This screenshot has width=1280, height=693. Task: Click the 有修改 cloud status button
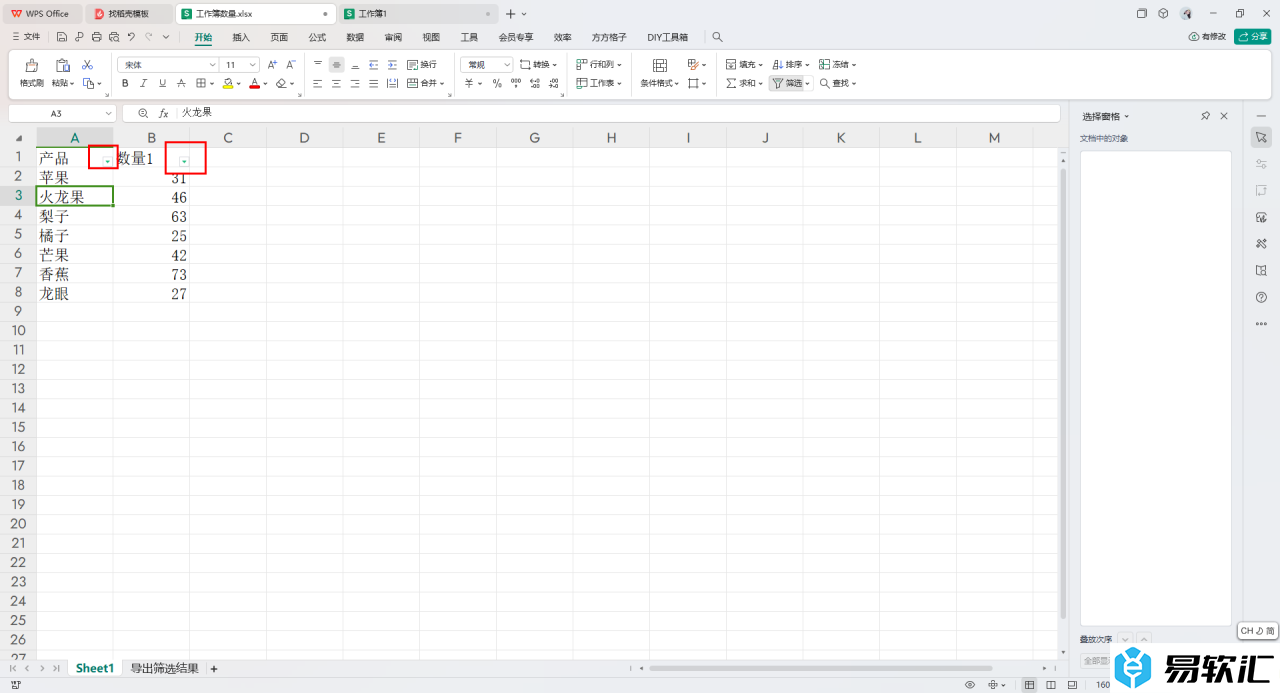click(1207, 36)
